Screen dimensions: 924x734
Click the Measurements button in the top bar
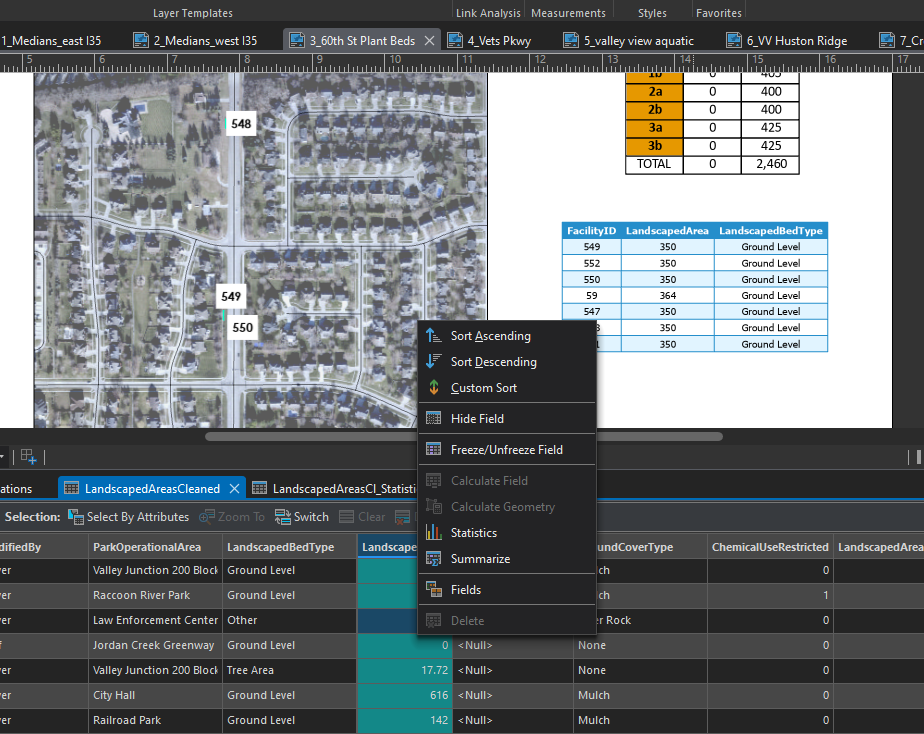[x=568, y=13]
